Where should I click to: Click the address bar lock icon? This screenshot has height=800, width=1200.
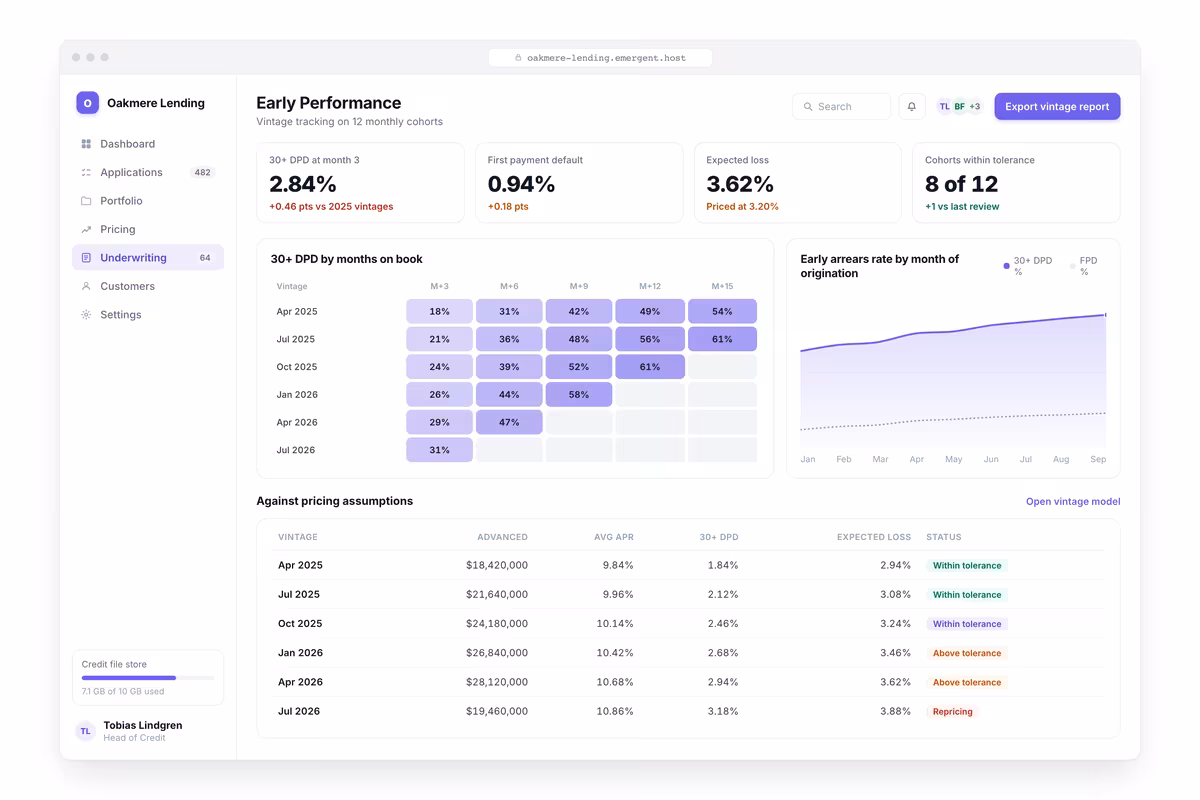click(x=518, y=58)
